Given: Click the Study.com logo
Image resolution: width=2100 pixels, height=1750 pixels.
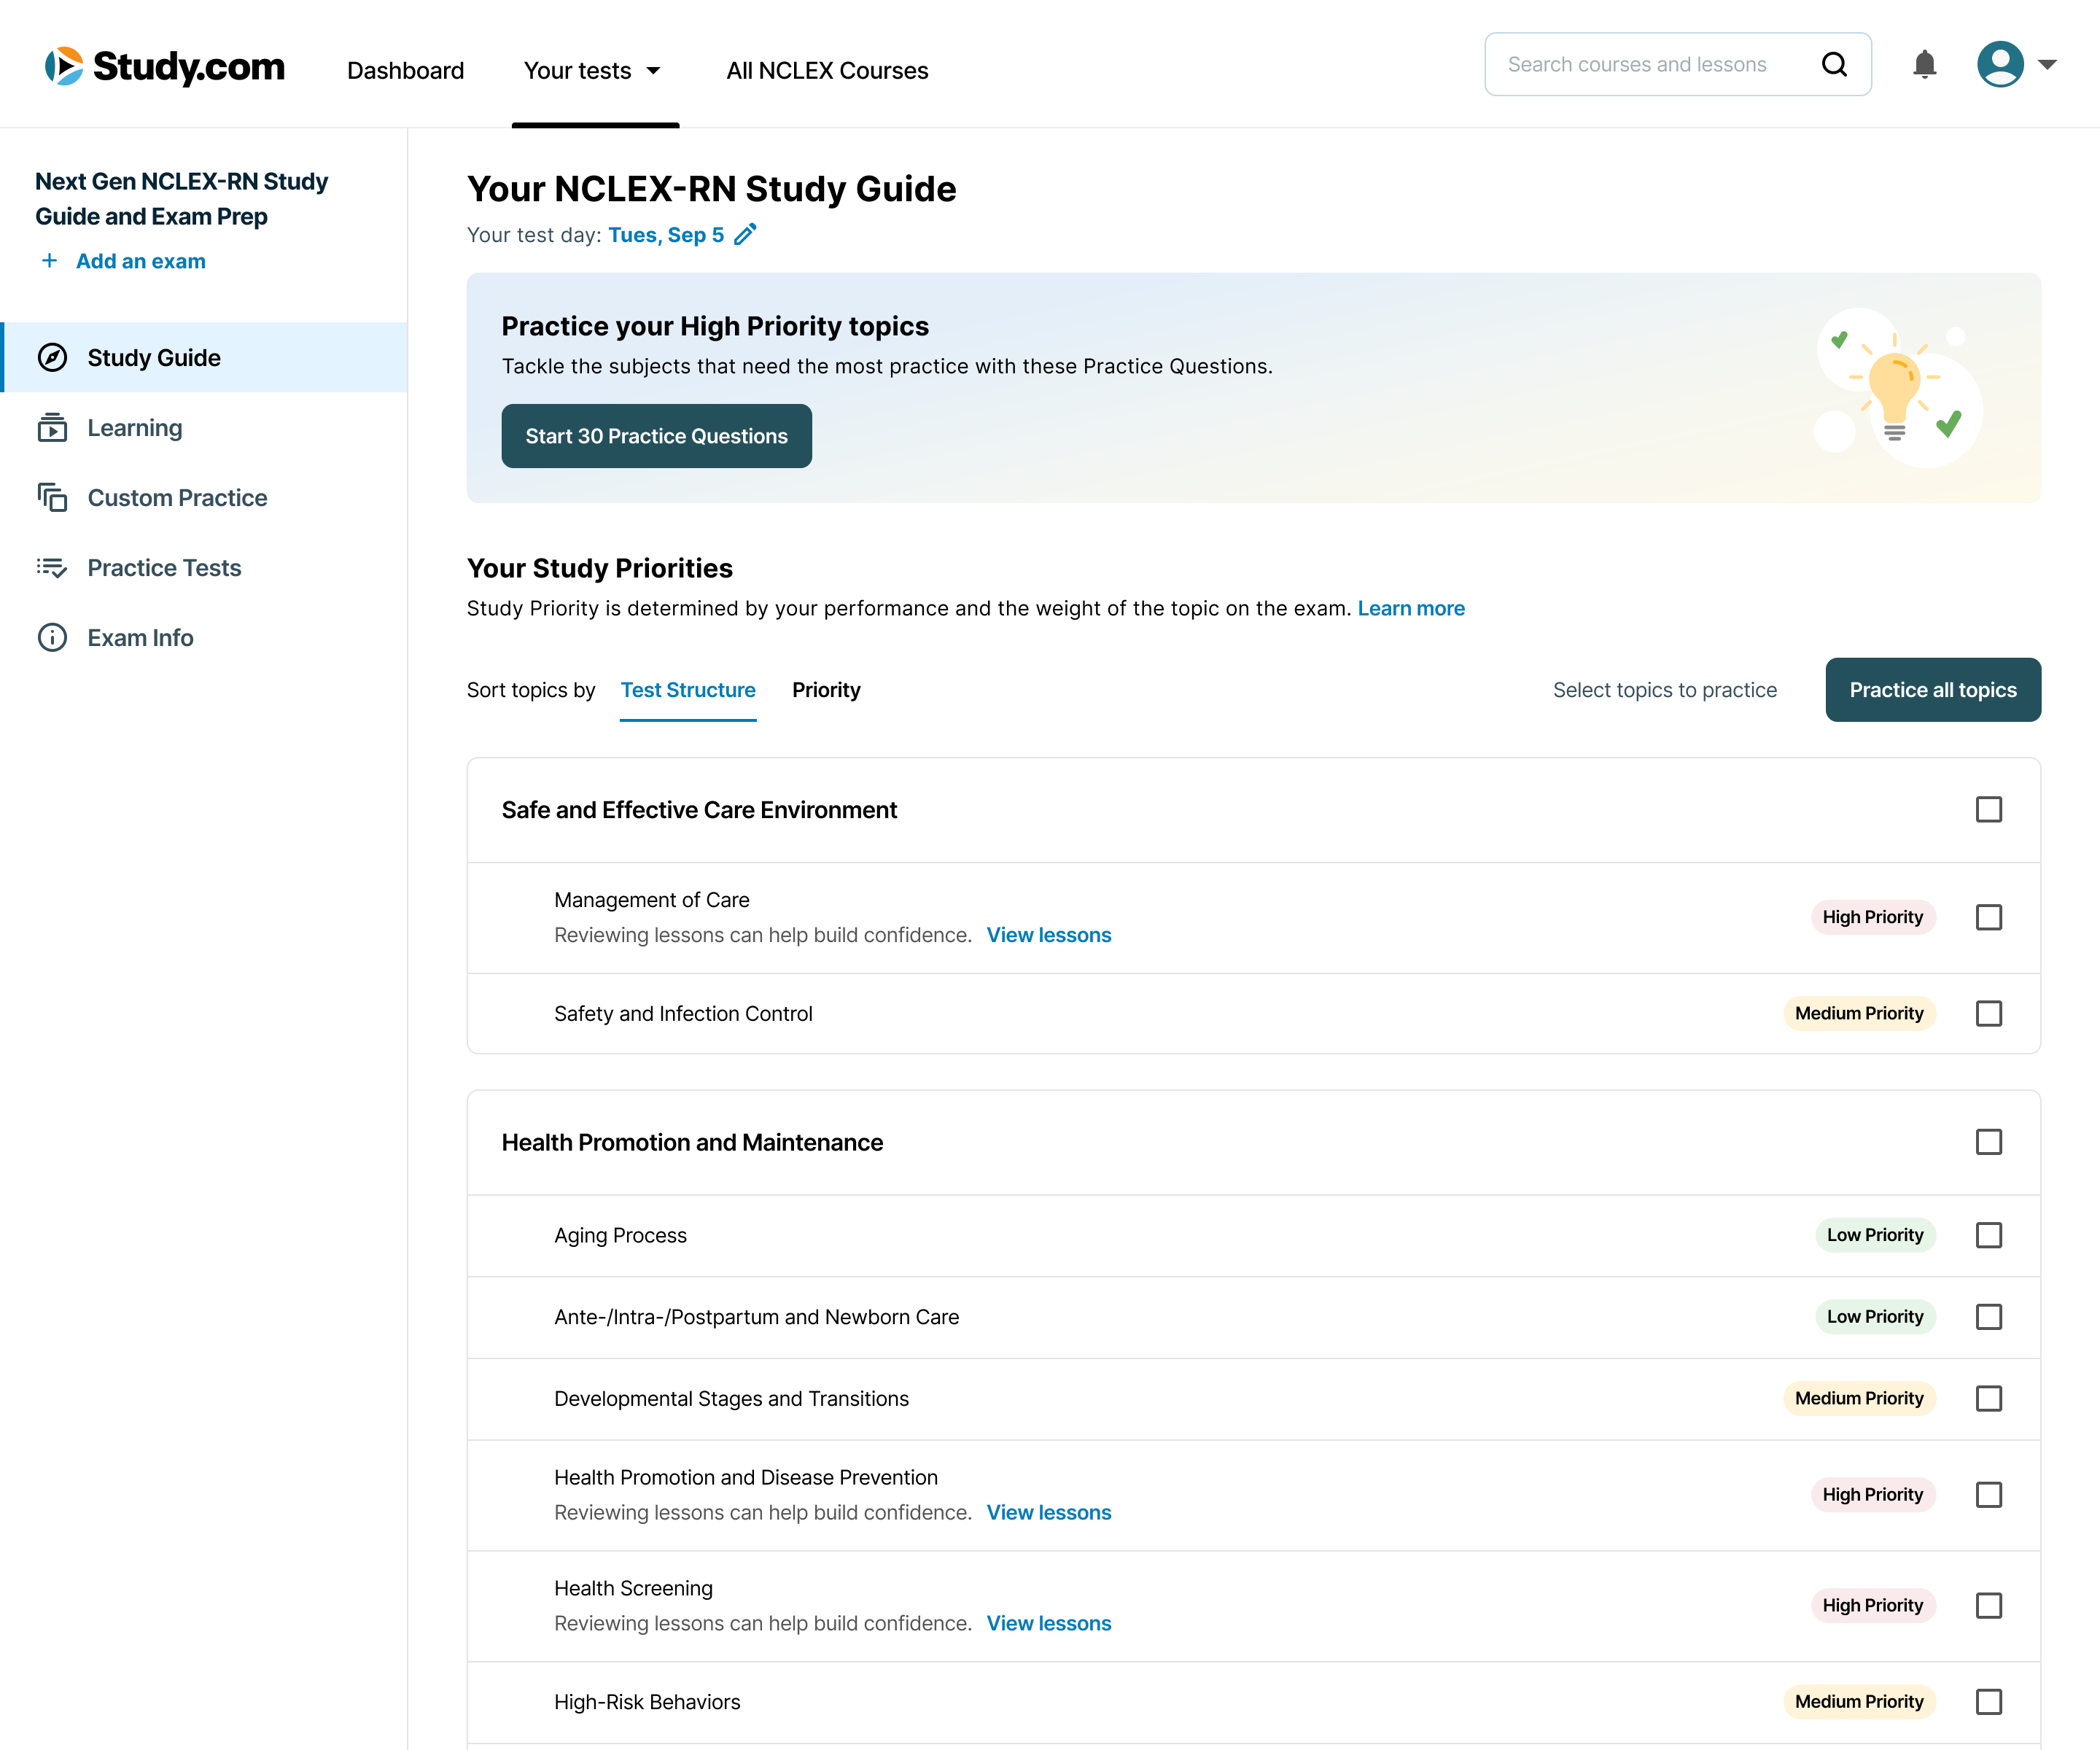Looking at the screenshot, I should pyautogui.click(x=165, y=67).
